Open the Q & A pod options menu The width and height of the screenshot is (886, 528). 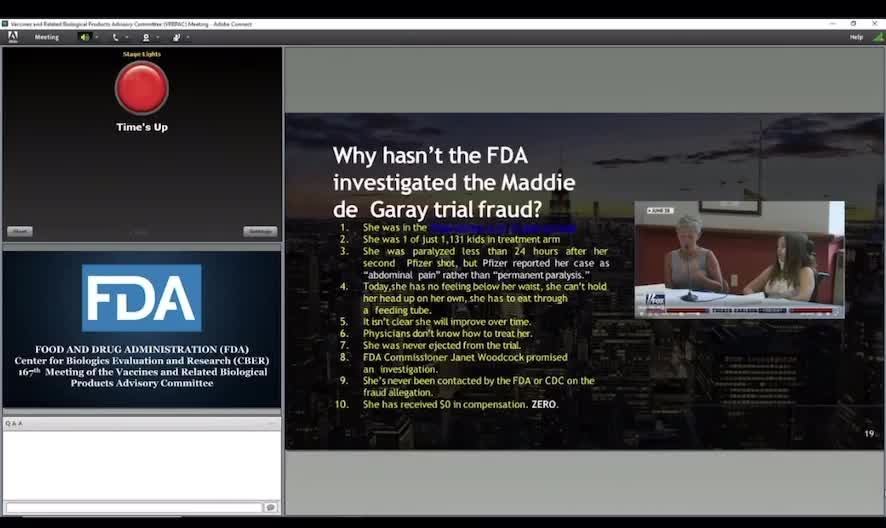click(x=271, y=423)
